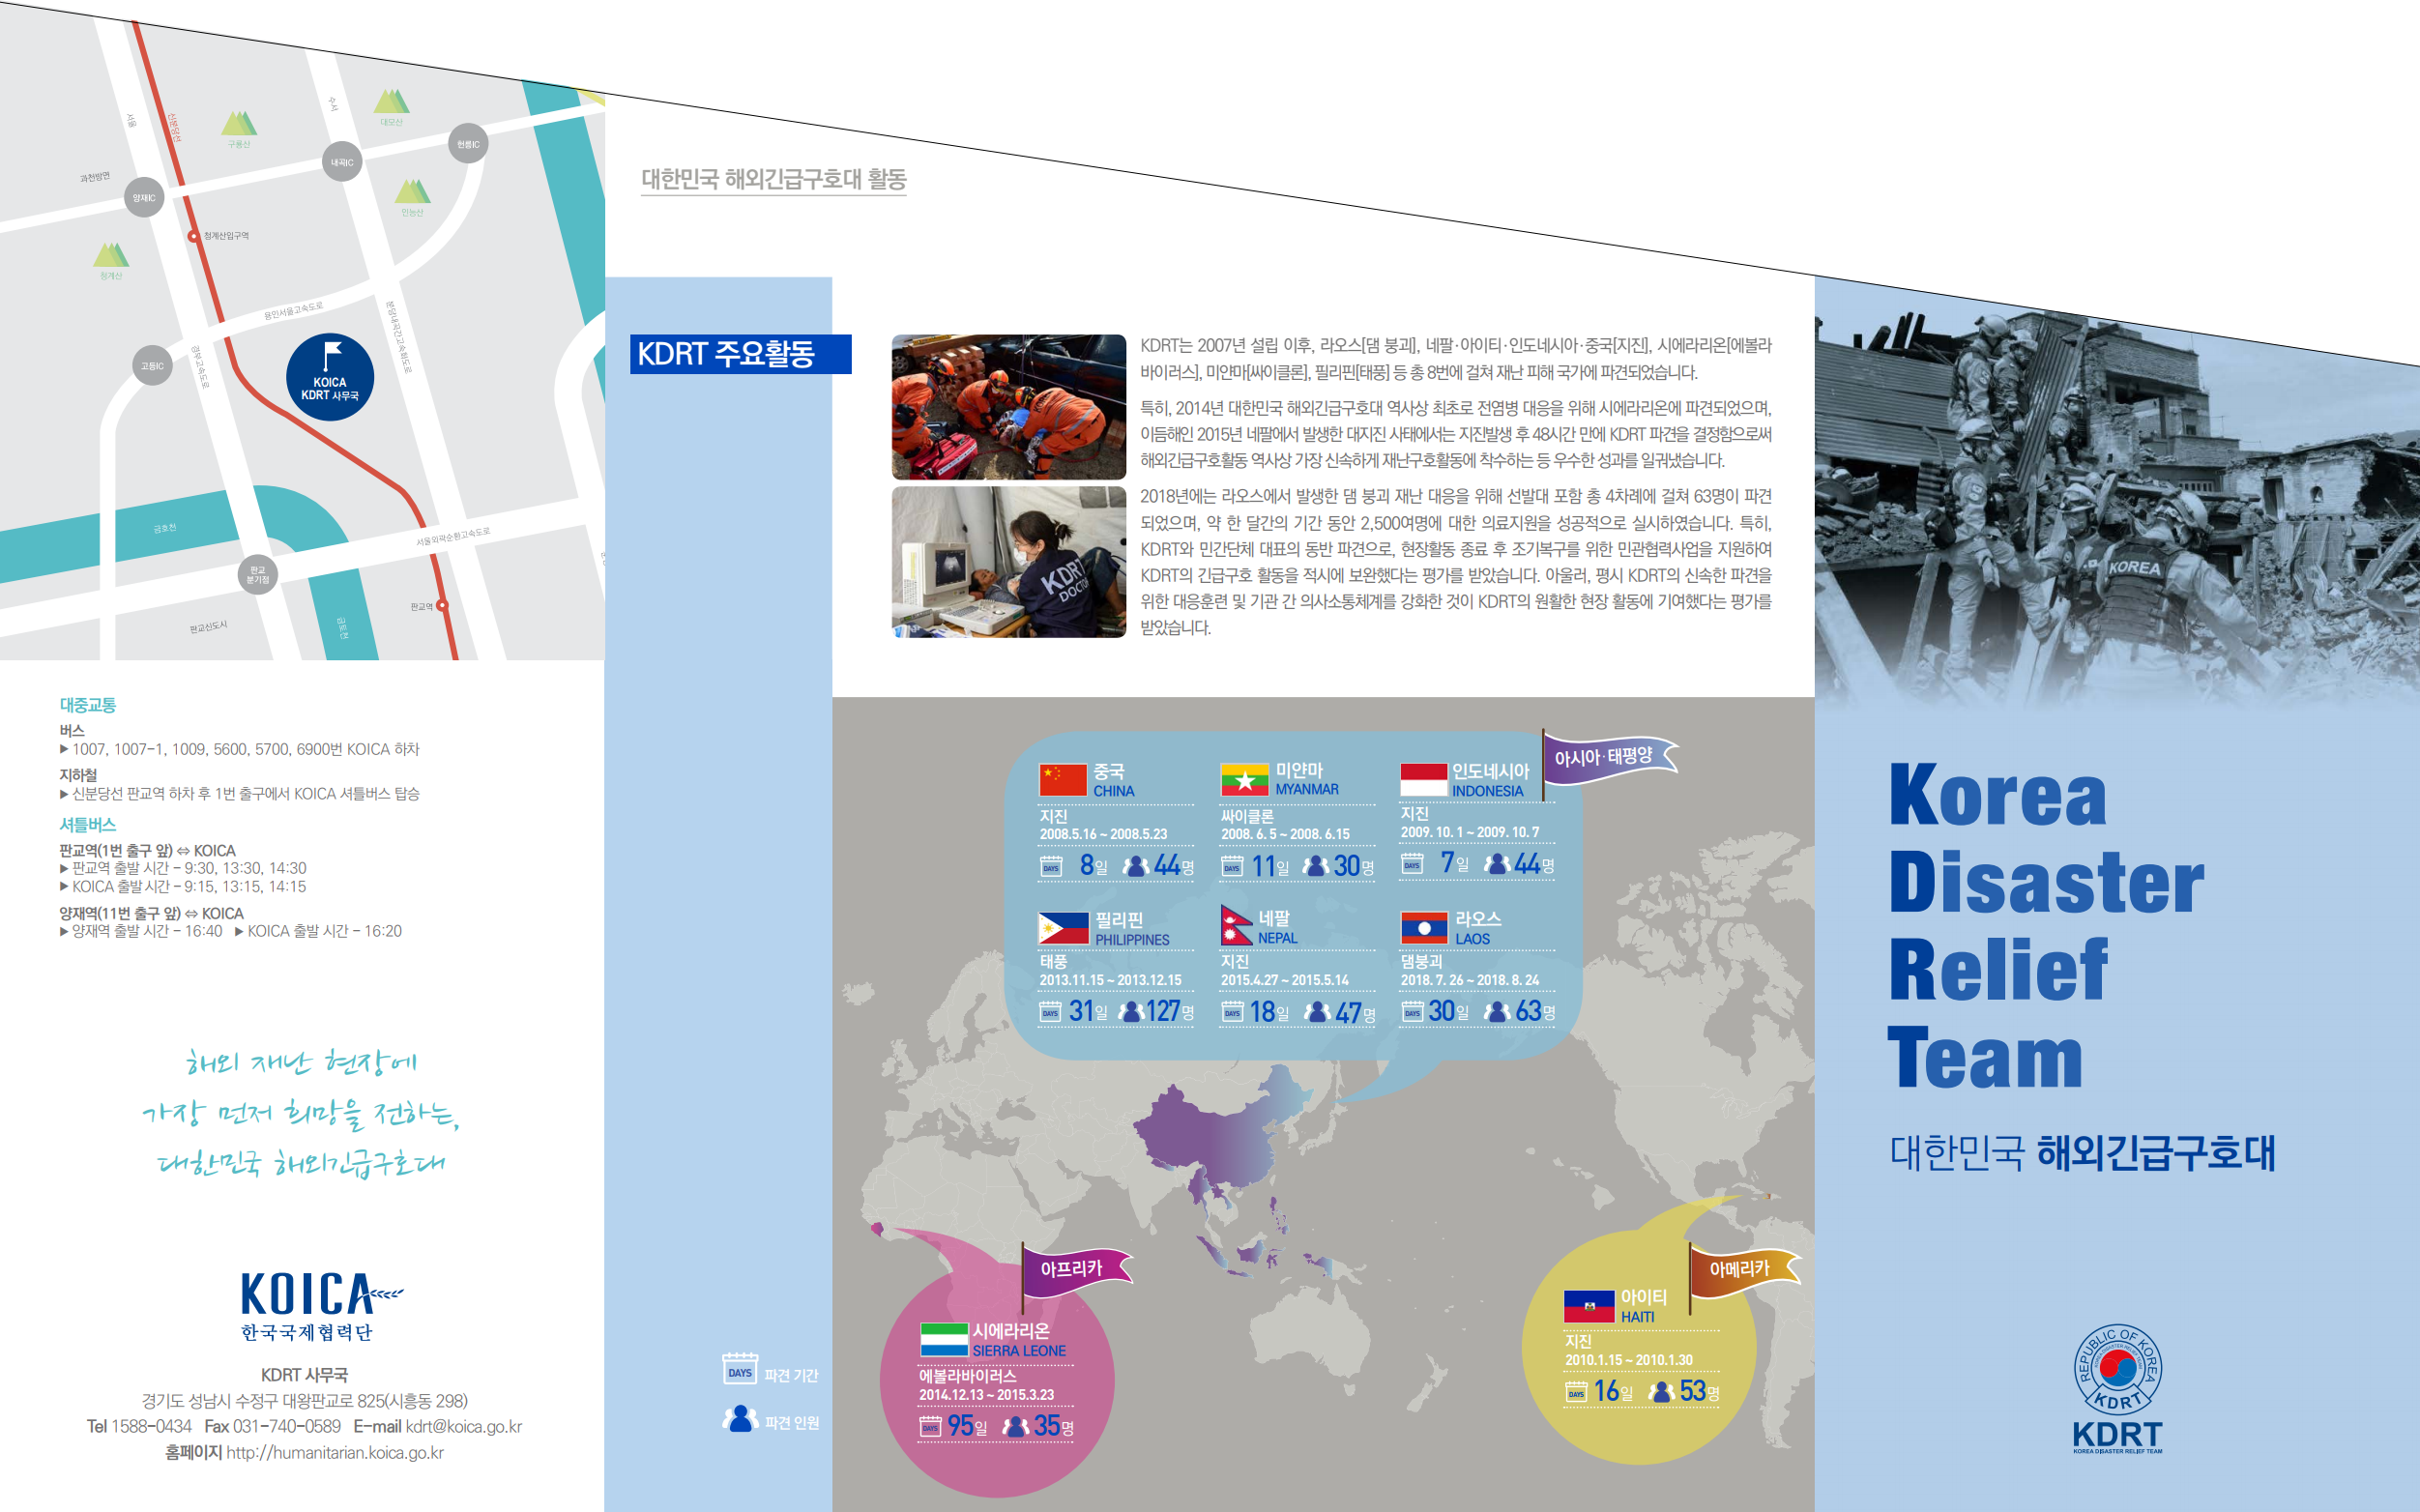This screenshot has height=1512, width=2420.
Task: Click the '대한민국 해외긴급구호대' cover subtitle
Action: [x=2082, y=1153]
